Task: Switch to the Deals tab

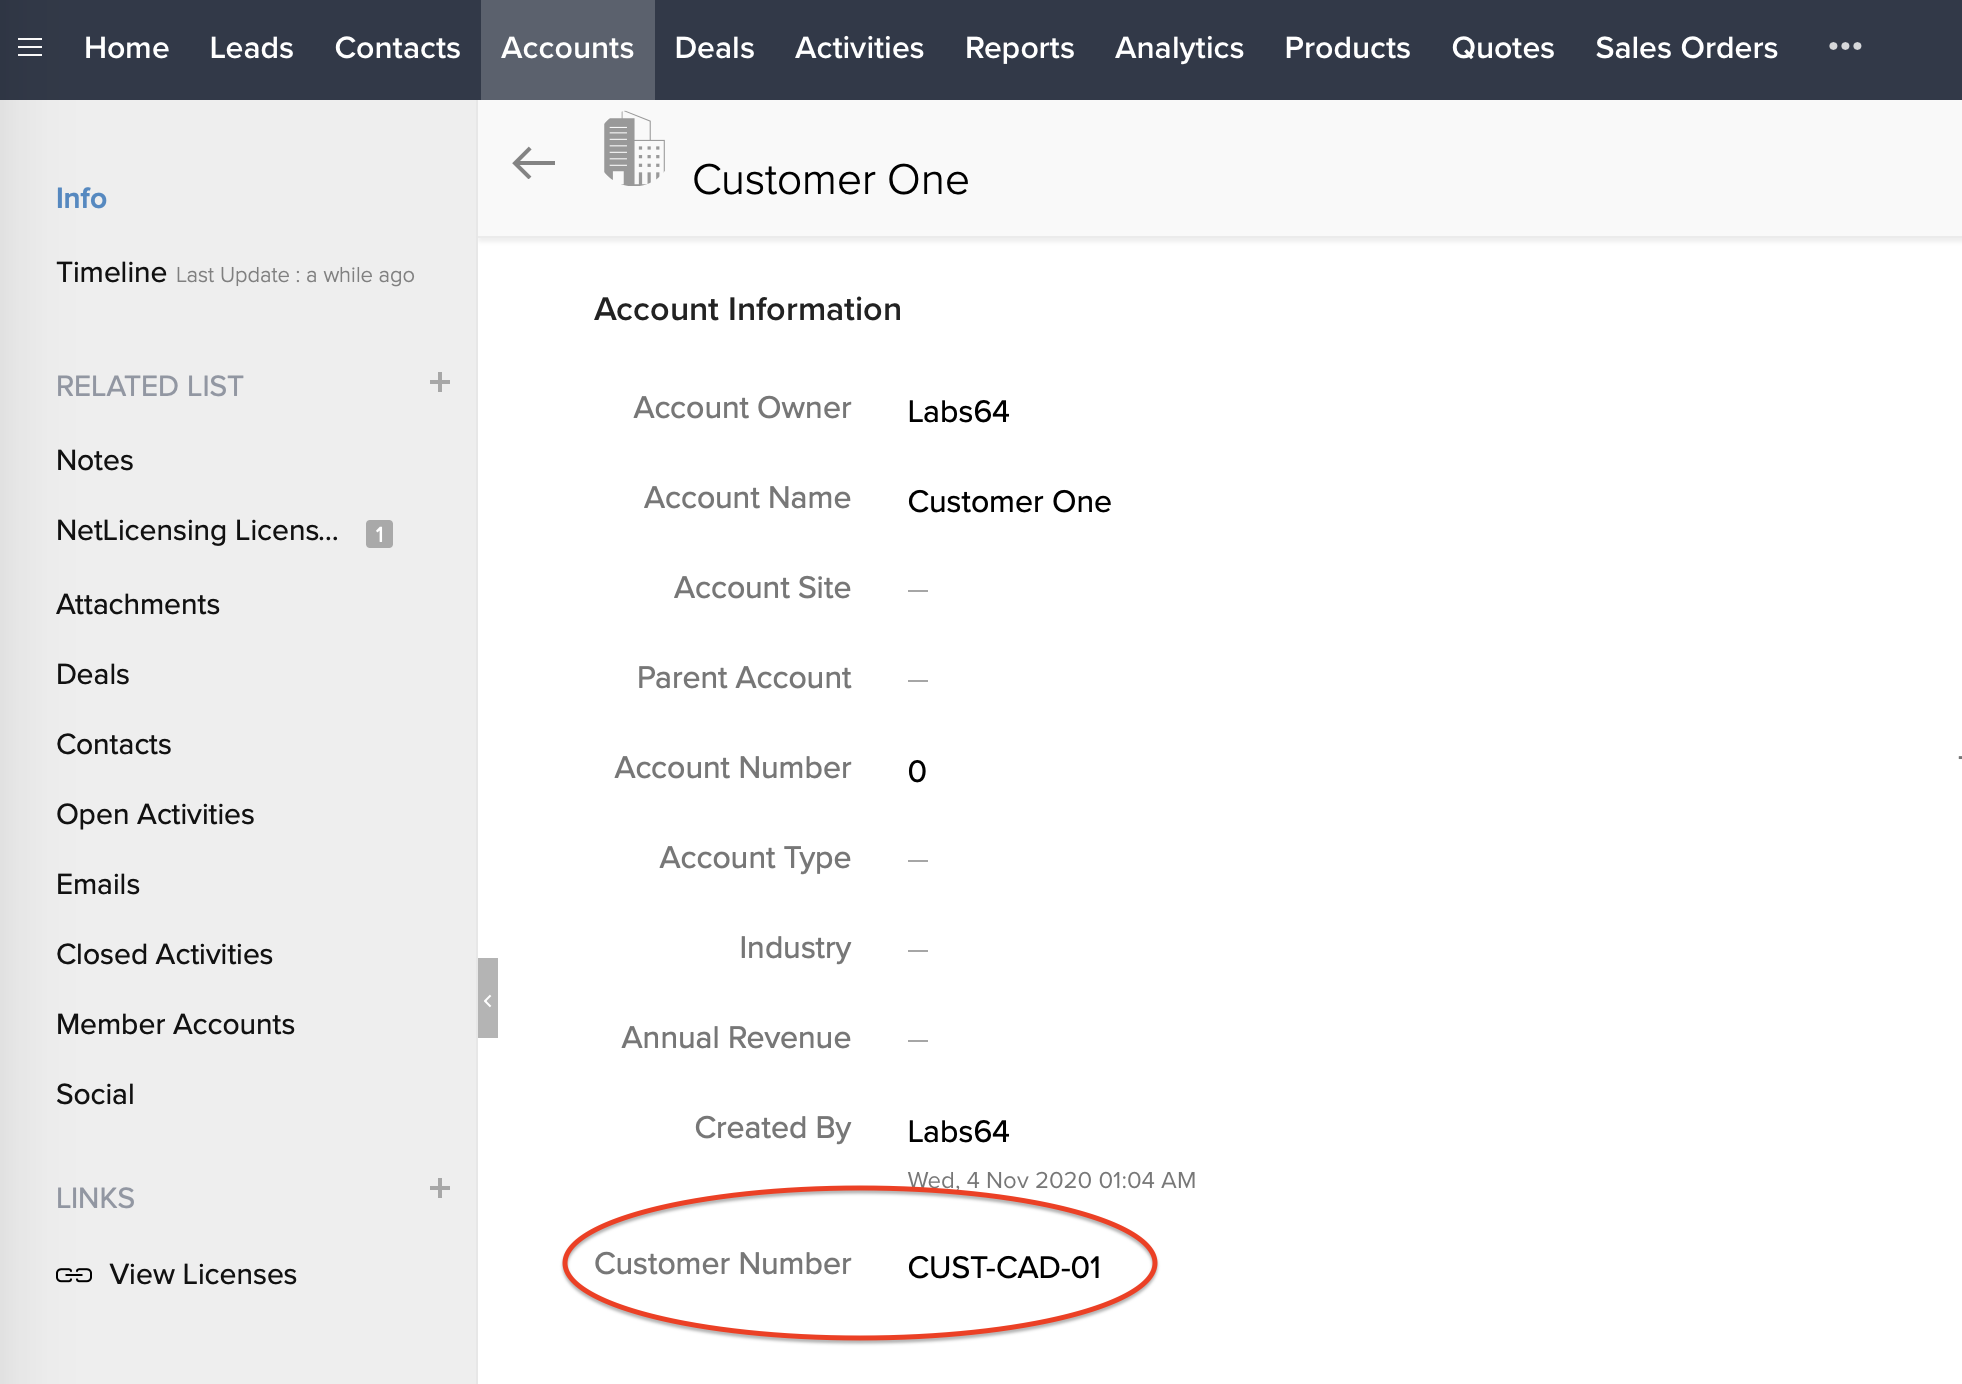Action: pos(714,48)
